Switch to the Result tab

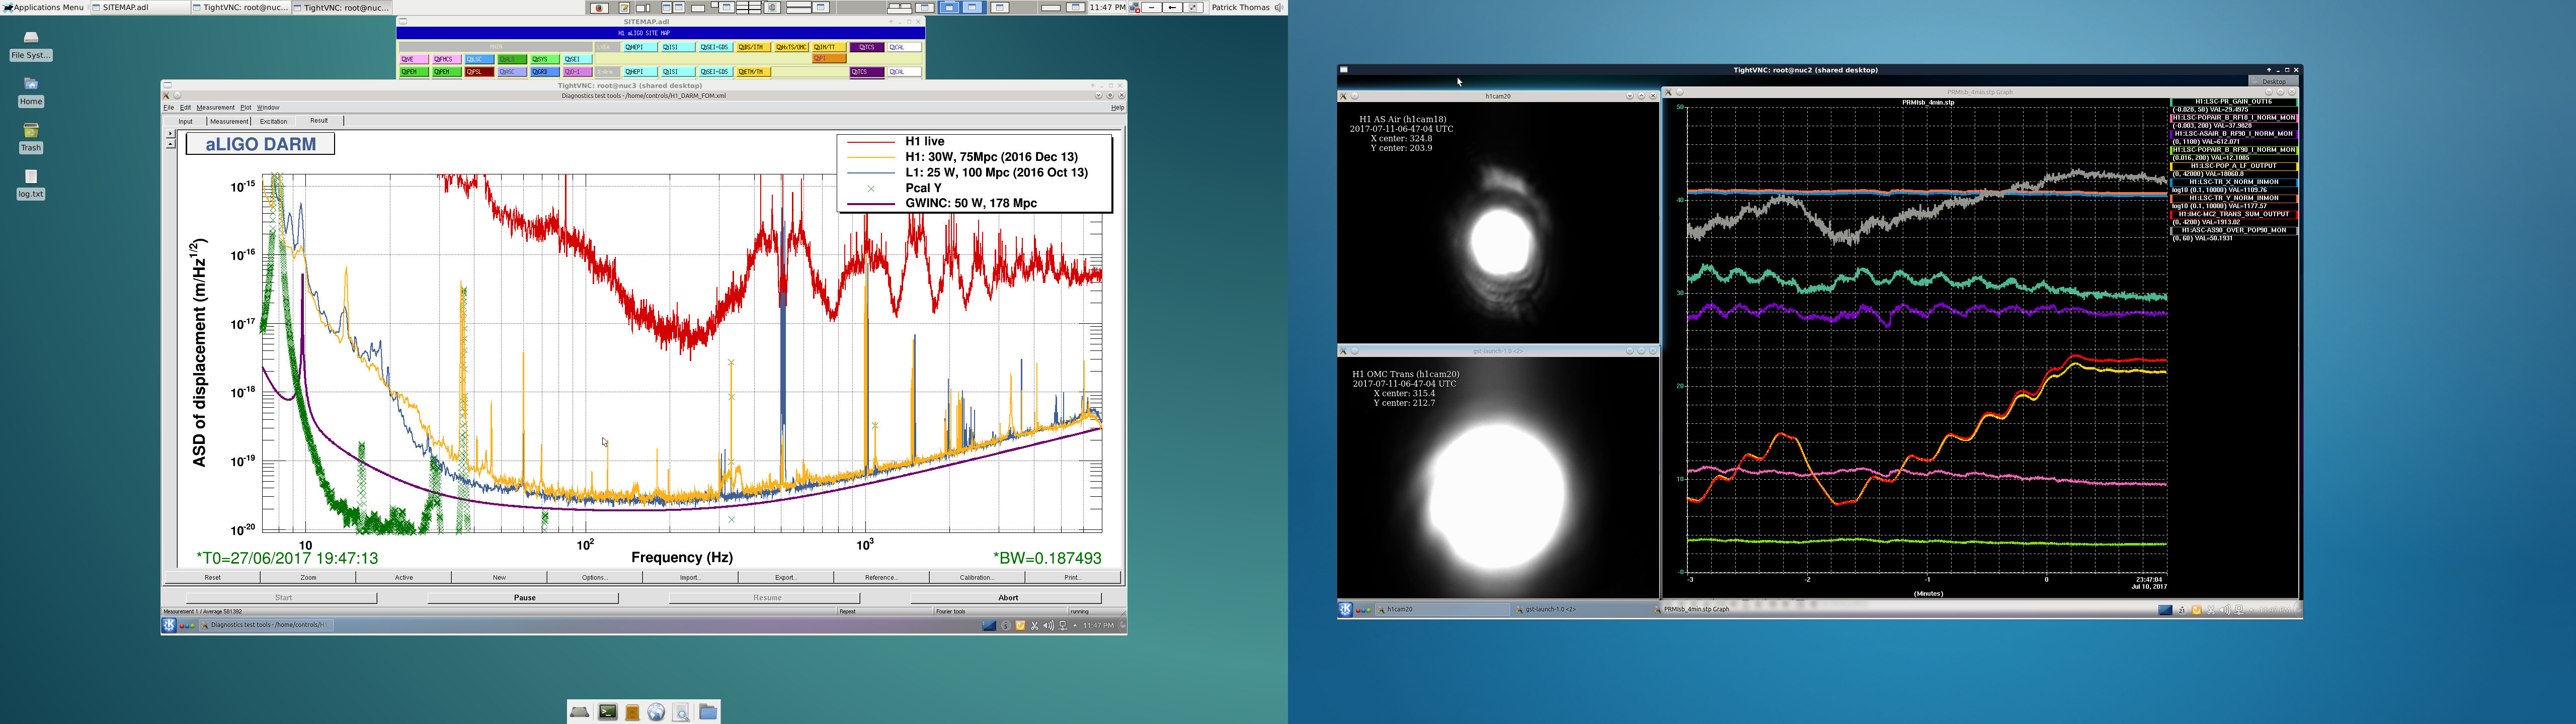[x=319, y=121]
